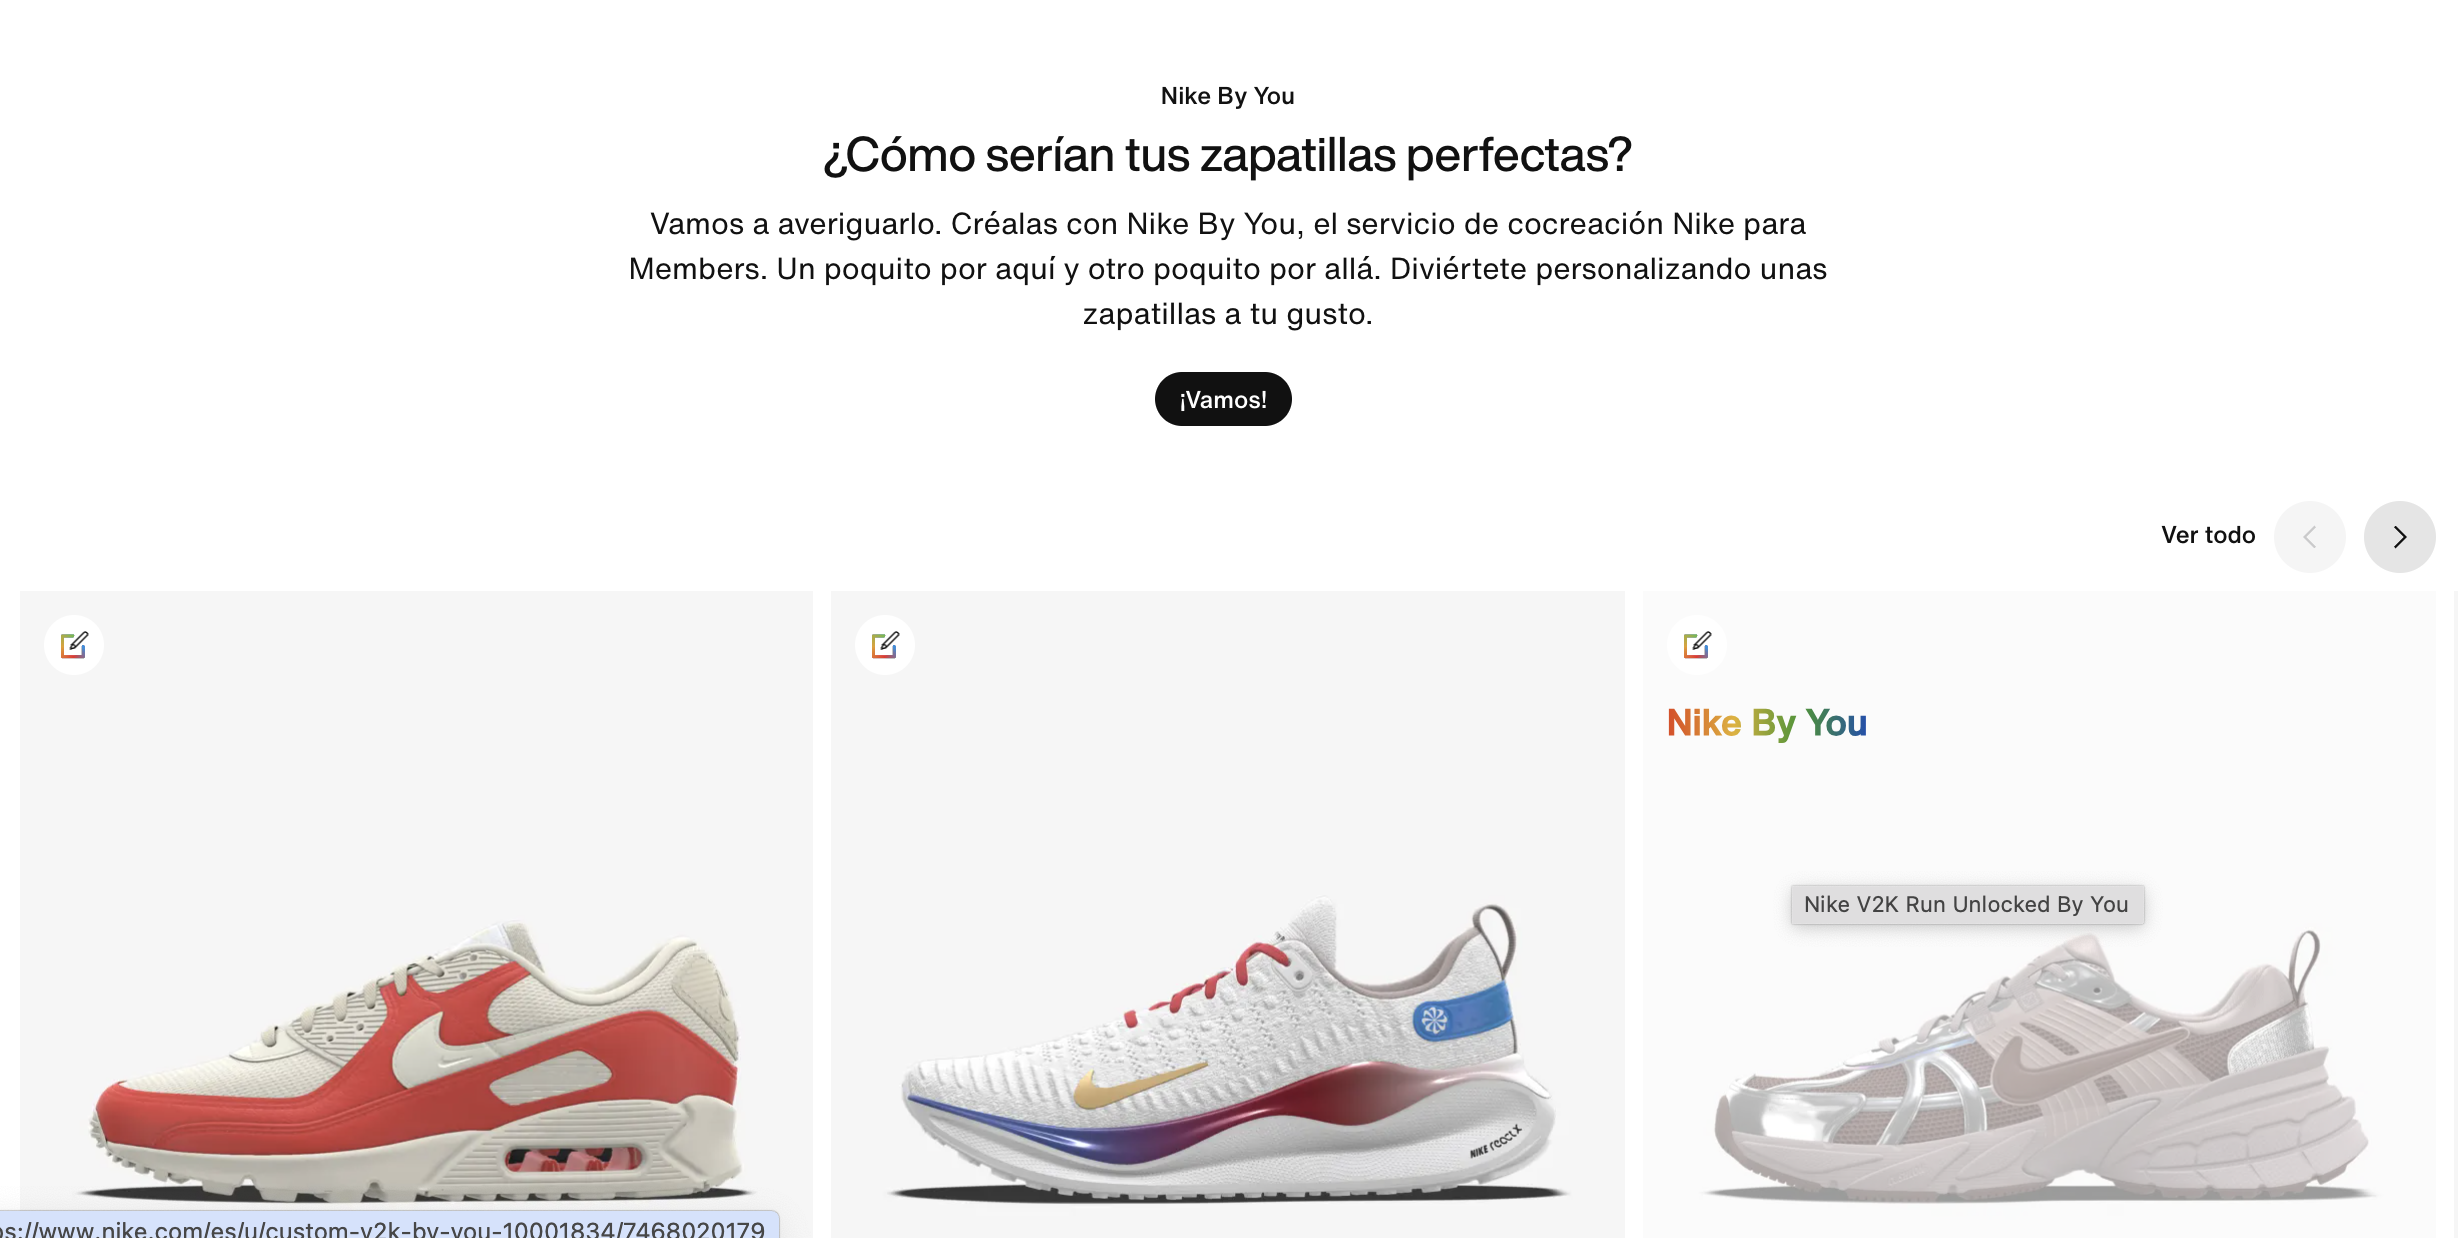Viewport: 2458px width, 1238px height.
Task: Click the customize icon on the red Air Max card
Action: tap(74, 645)
